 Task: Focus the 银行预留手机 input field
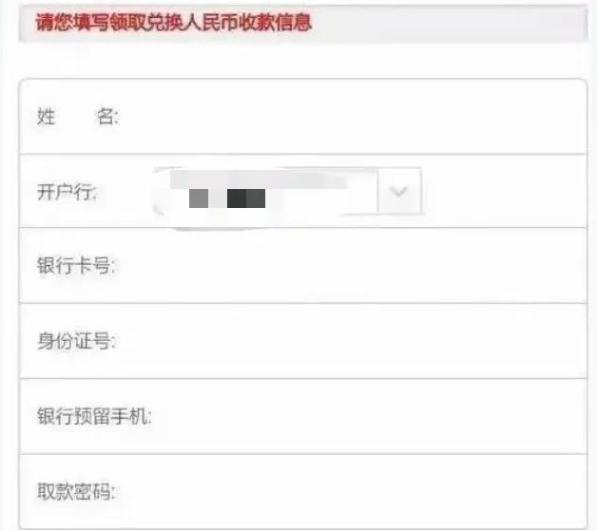[367, 416]
